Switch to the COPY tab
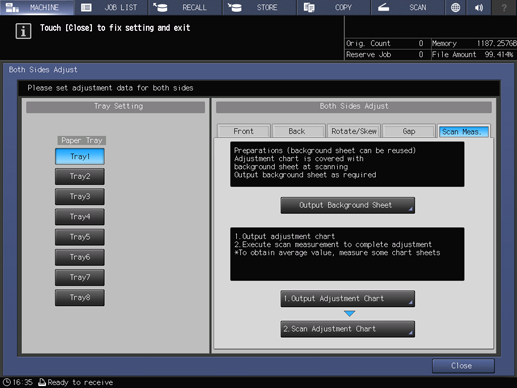Viewport: 517px width, 388px height. tap(333, 7)
